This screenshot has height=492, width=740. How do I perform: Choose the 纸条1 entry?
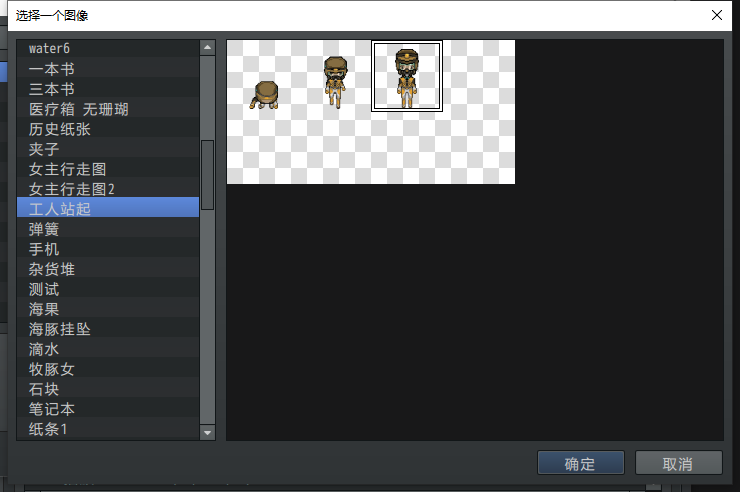[108, 429]
